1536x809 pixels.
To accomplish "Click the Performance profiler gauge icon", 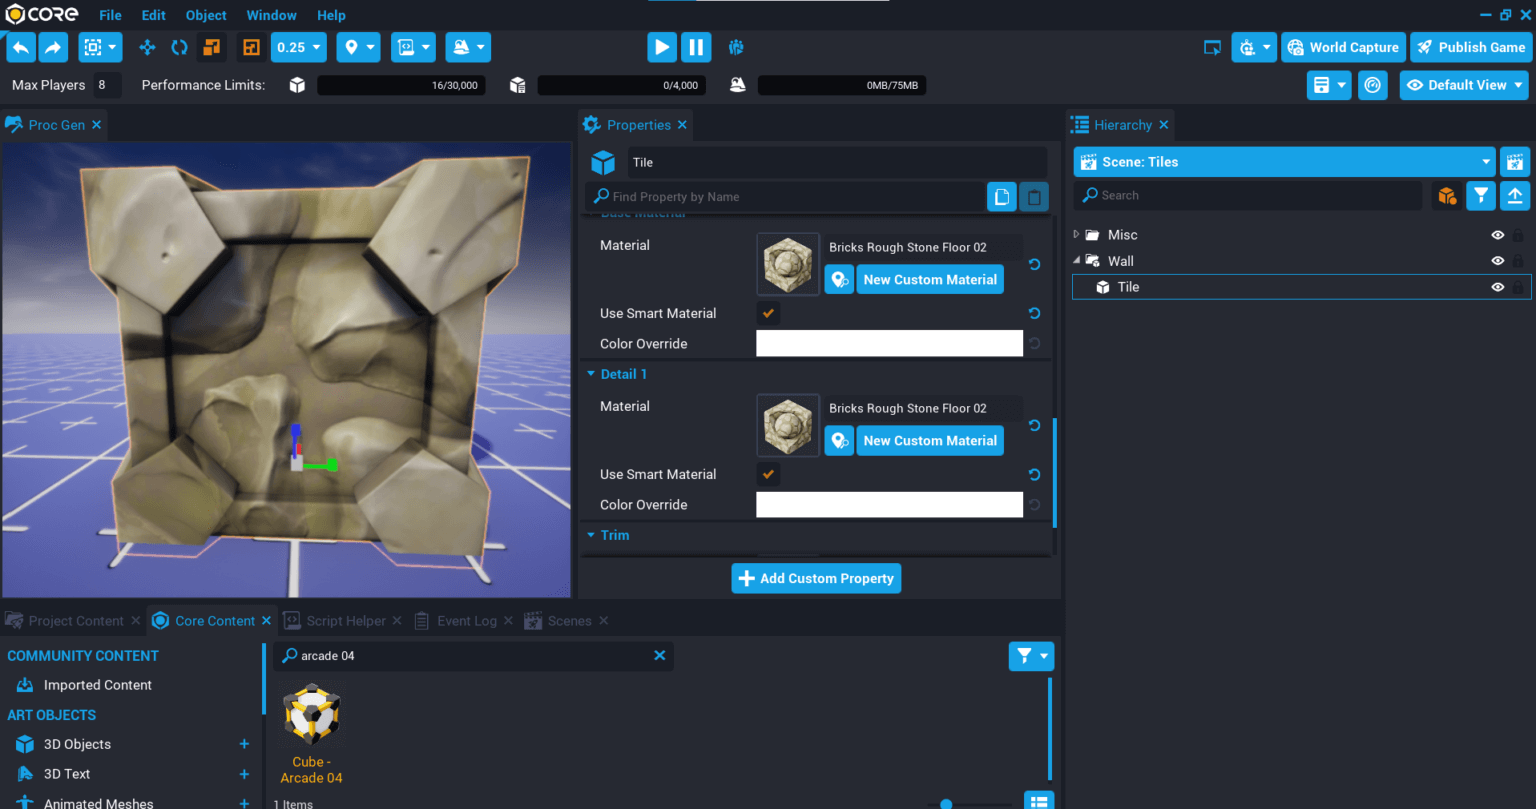I will point(1373,85).
